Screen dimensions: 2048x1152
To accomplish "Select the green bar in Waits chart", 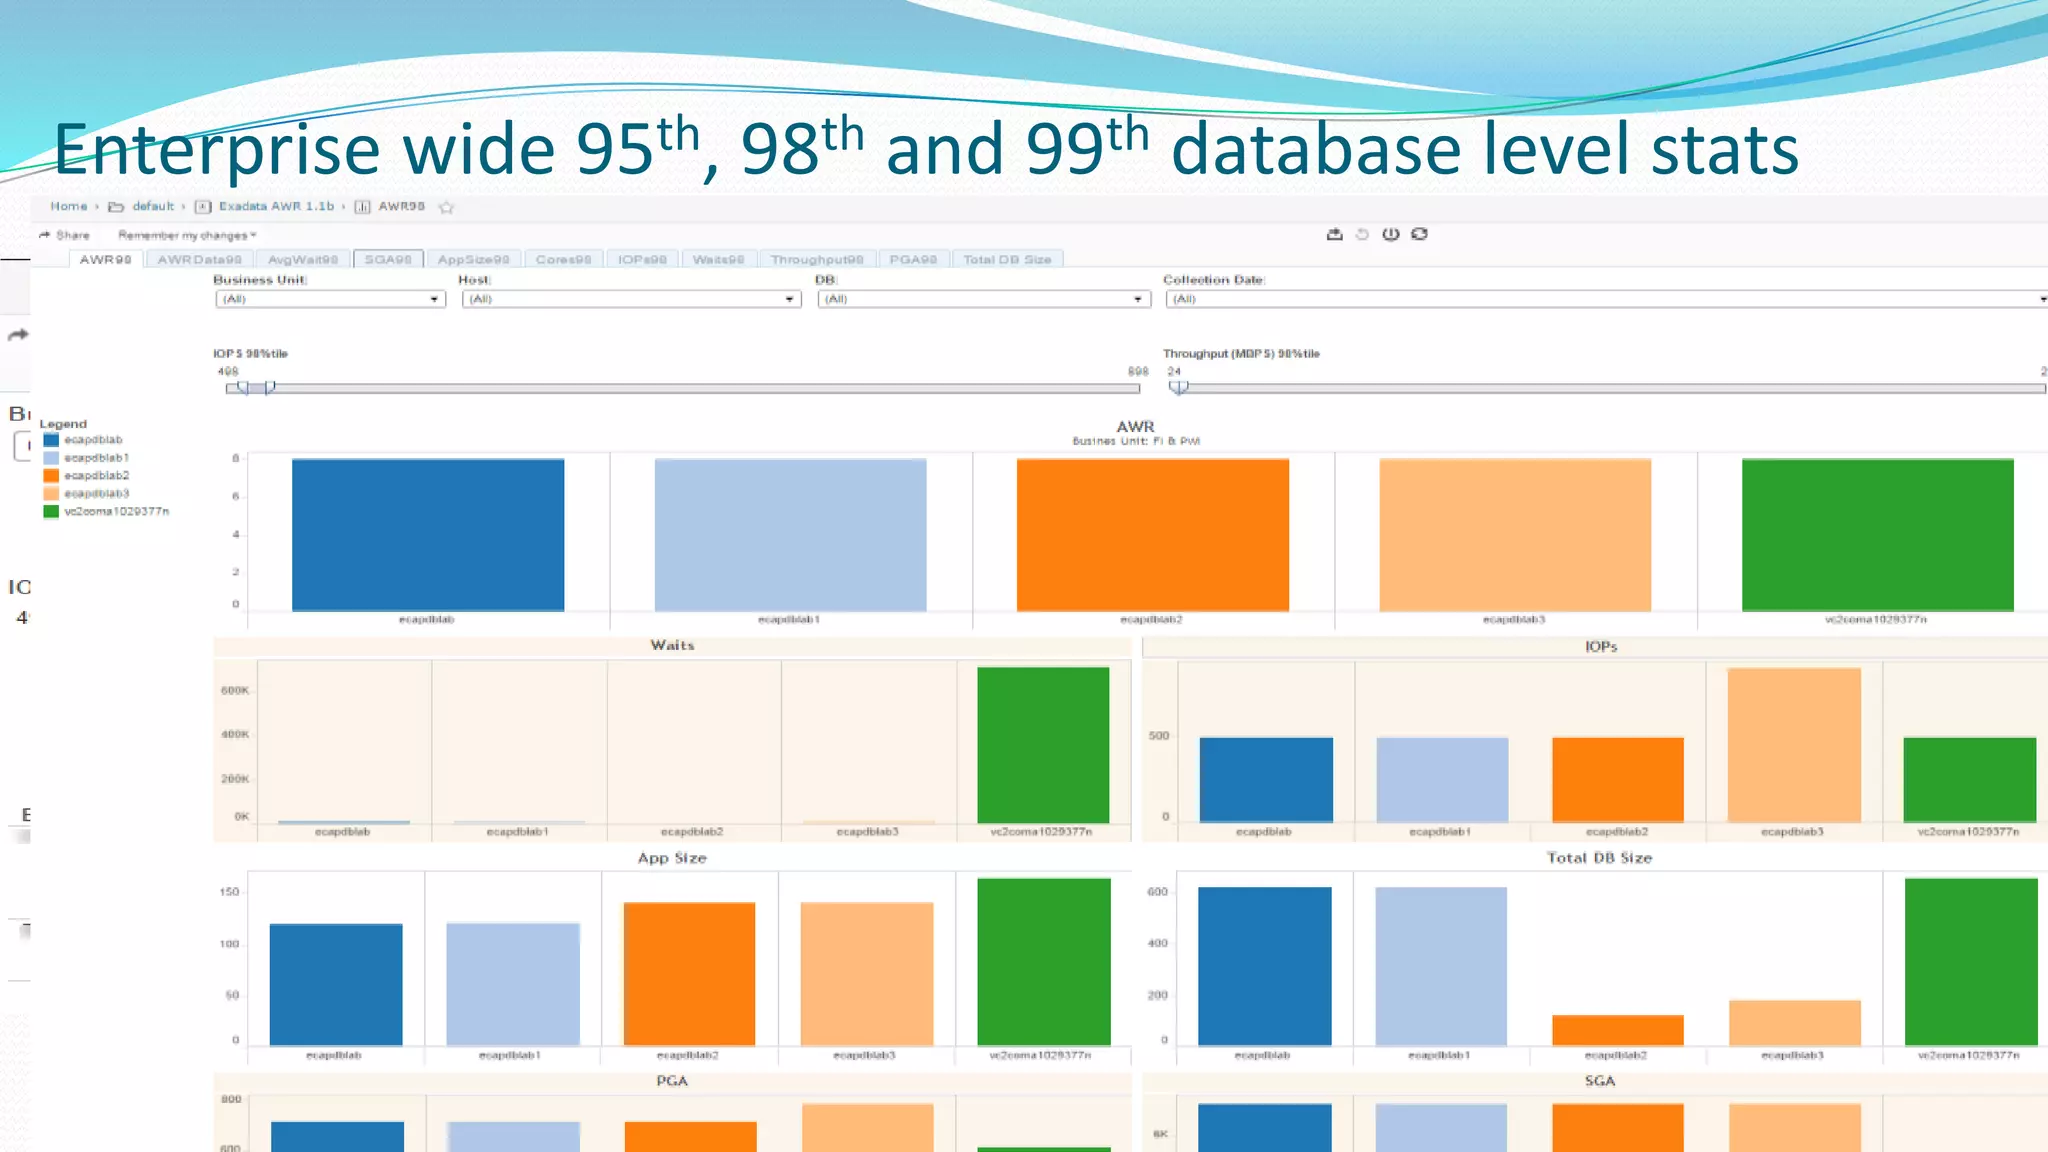I will (x=1043, y=745).
